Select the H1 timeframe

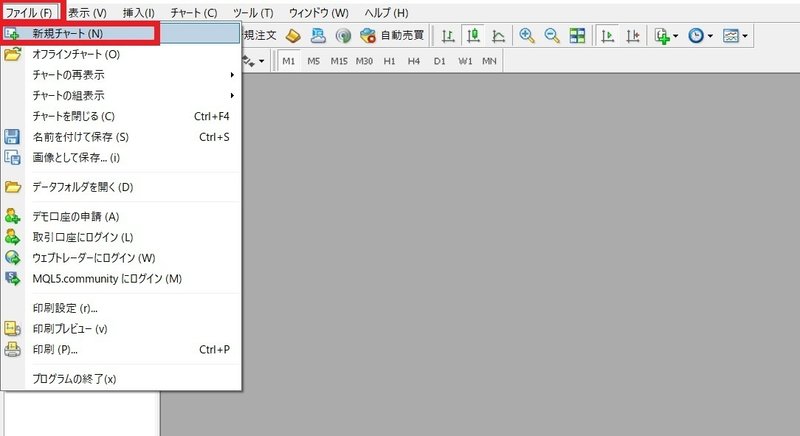pyautogui.click(x=389, y=61)
